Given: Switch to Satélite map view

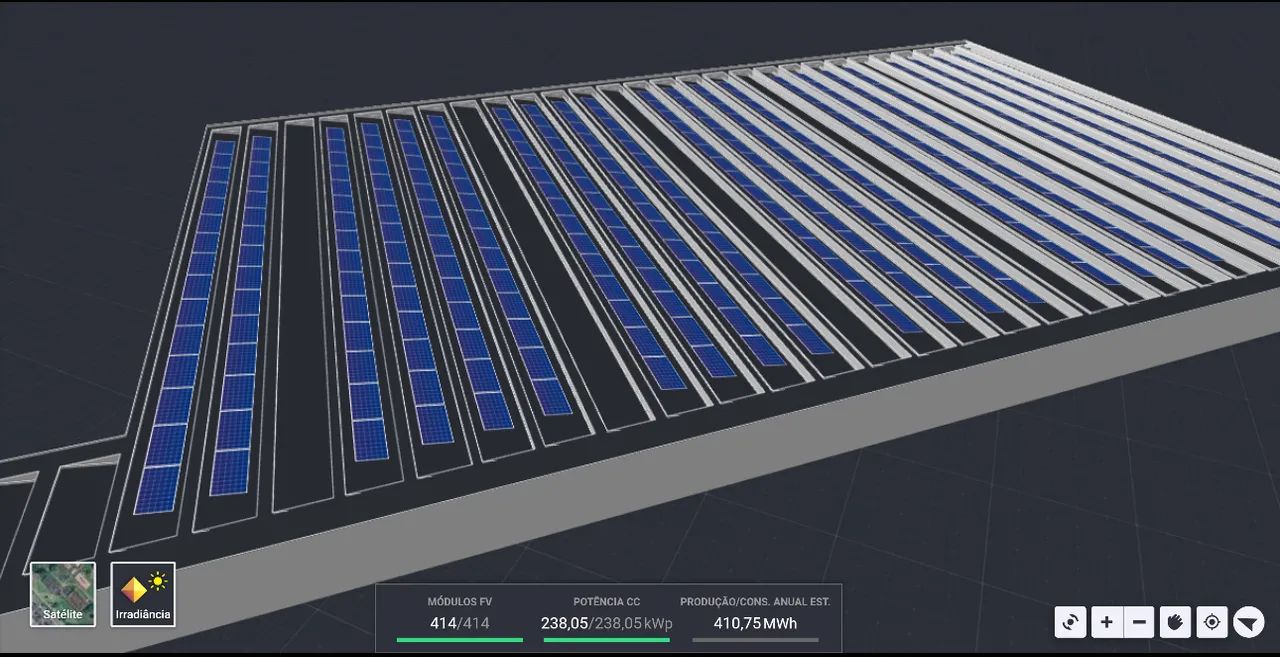Looking at the screenshot, I should coord(63,594).
